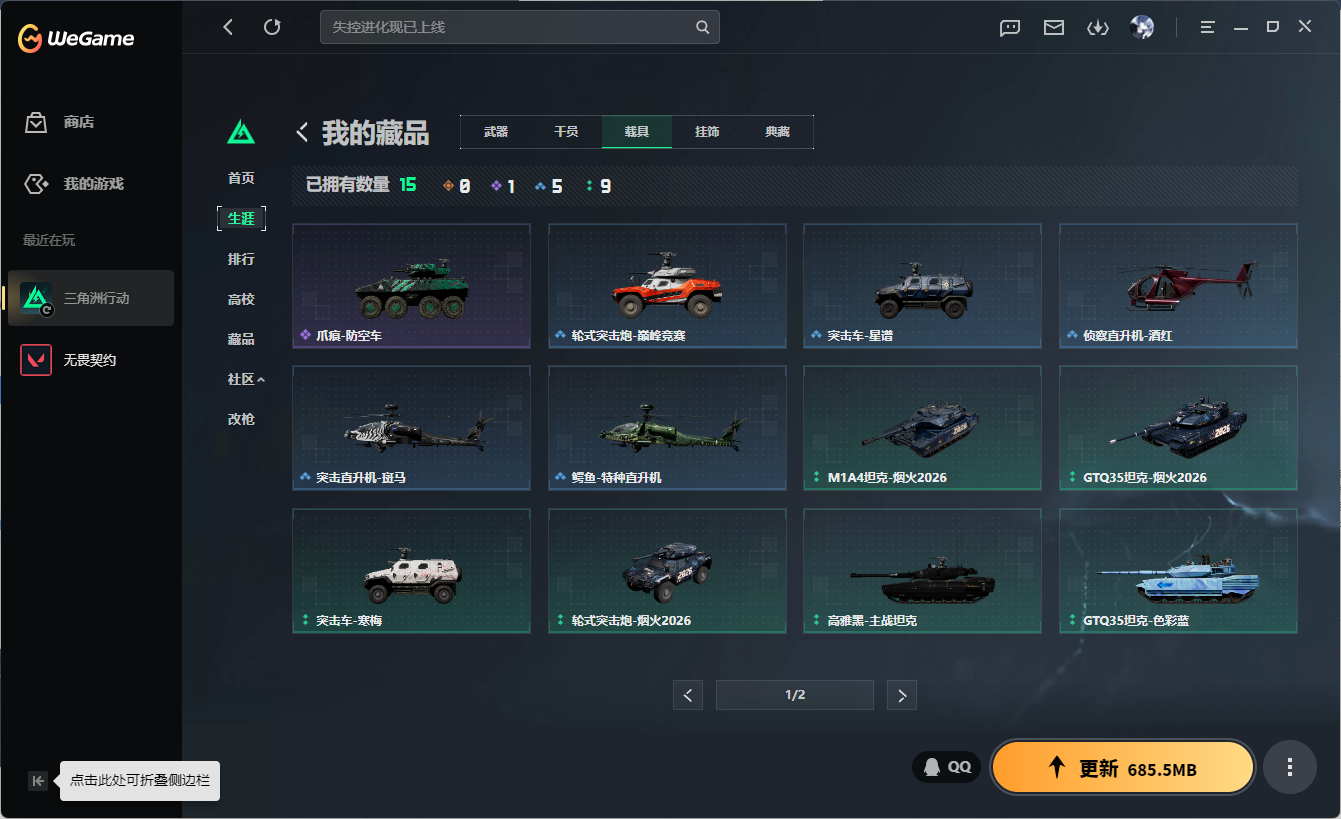Click the 已拥有数量 15 count text
This screenshot has width=1341, height=819.
361,185
